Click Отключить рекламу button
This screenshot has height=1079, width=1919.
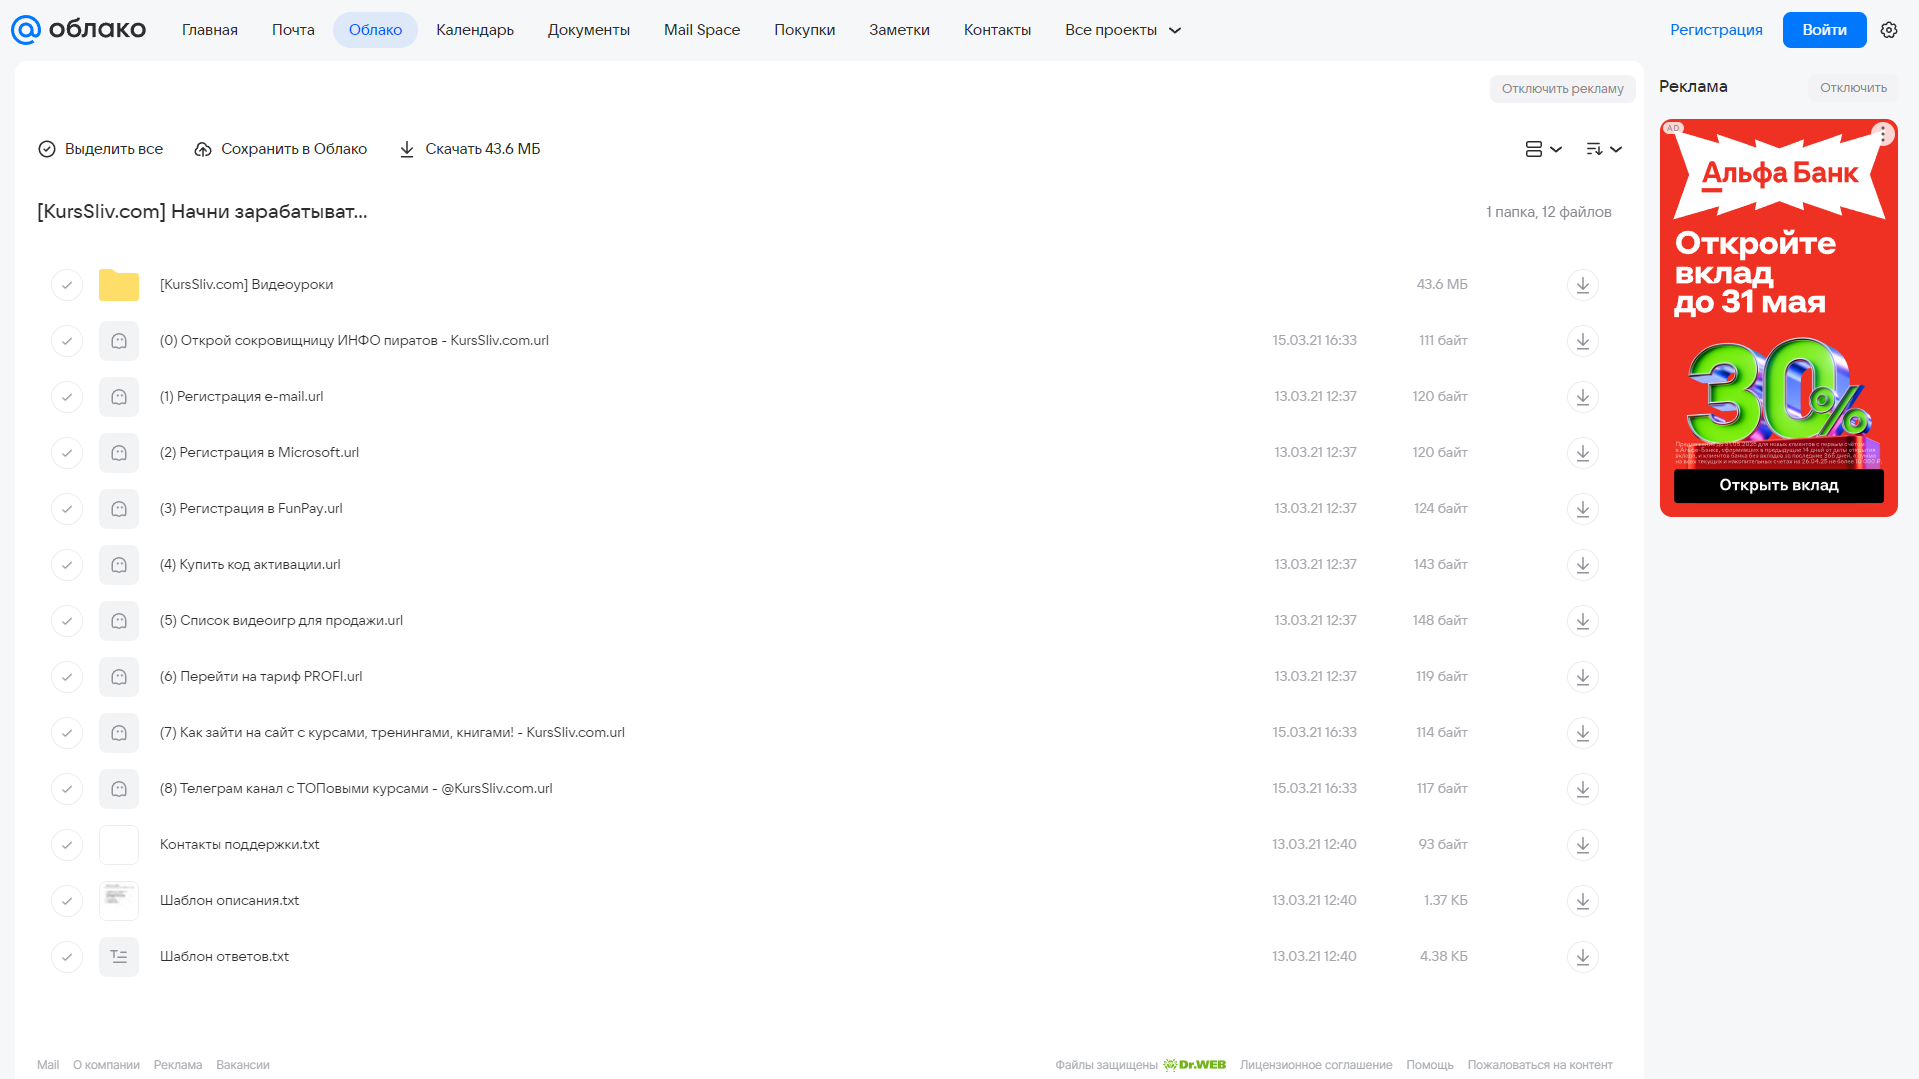tap(1562, 88)
